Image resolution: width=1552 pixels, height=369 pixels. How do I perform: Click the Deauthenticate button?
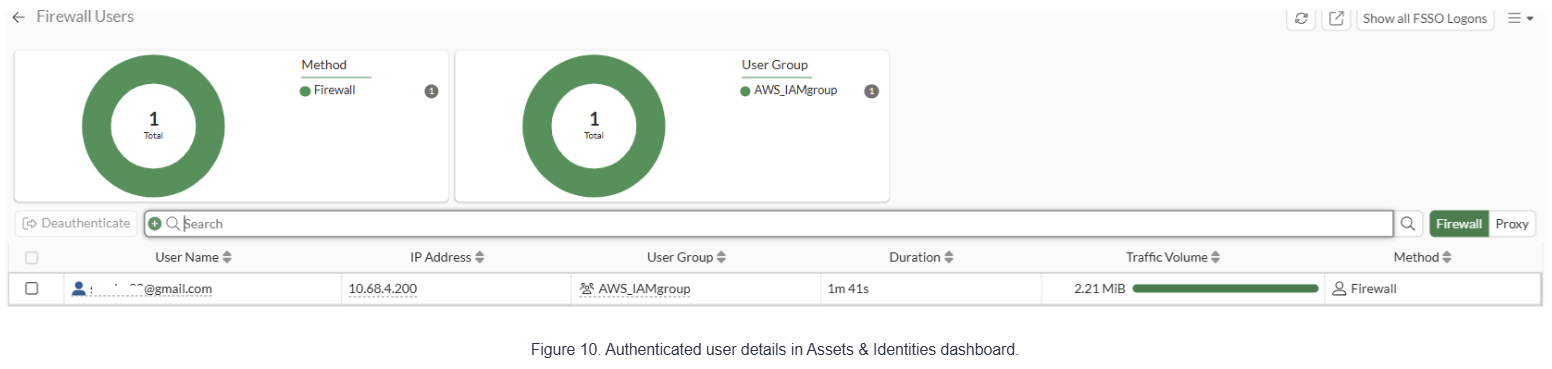click(x=76, y=224)
